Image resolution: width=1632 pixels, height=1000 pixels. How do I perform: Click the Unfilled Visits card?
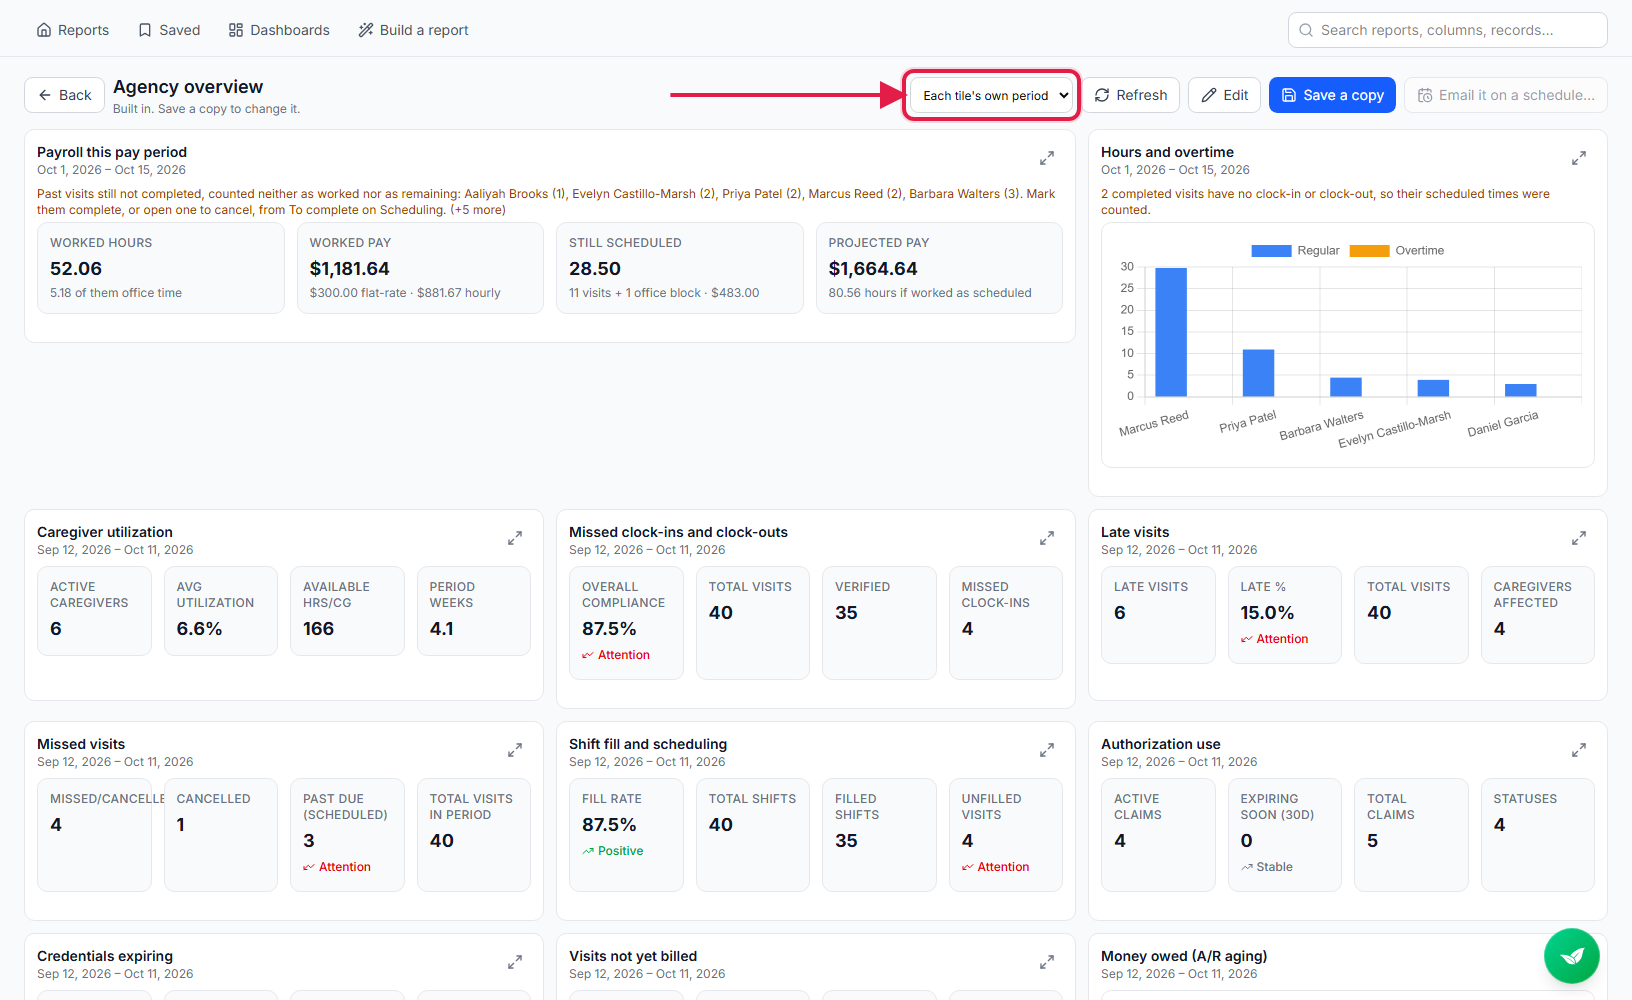pos(1006,835)
